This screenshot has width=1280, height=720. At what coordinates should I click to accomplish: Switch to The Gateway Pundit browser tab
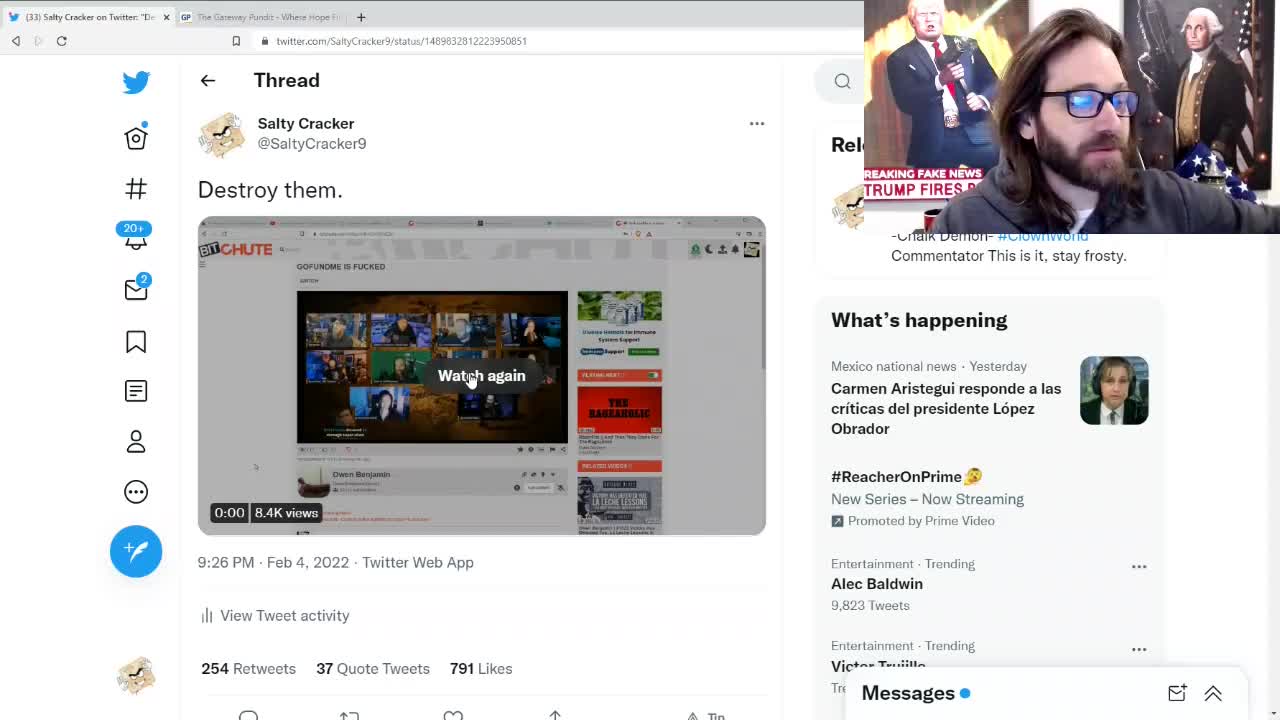[x=262, y=17]
